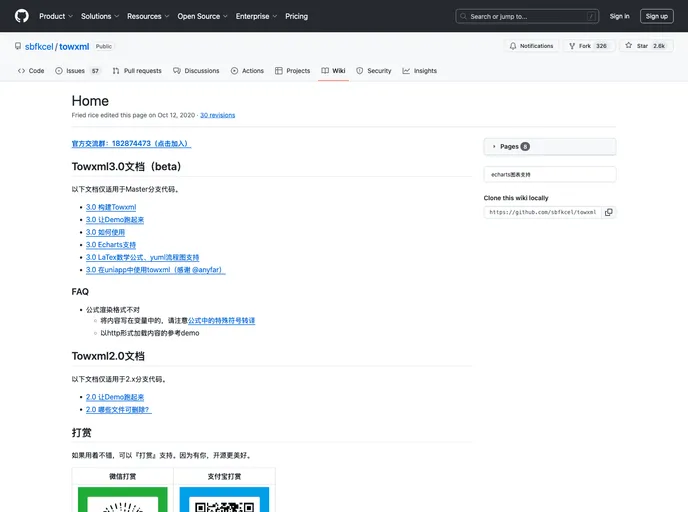Switch to the Code tab
The image size is (688, 512).
coord(31,71)
